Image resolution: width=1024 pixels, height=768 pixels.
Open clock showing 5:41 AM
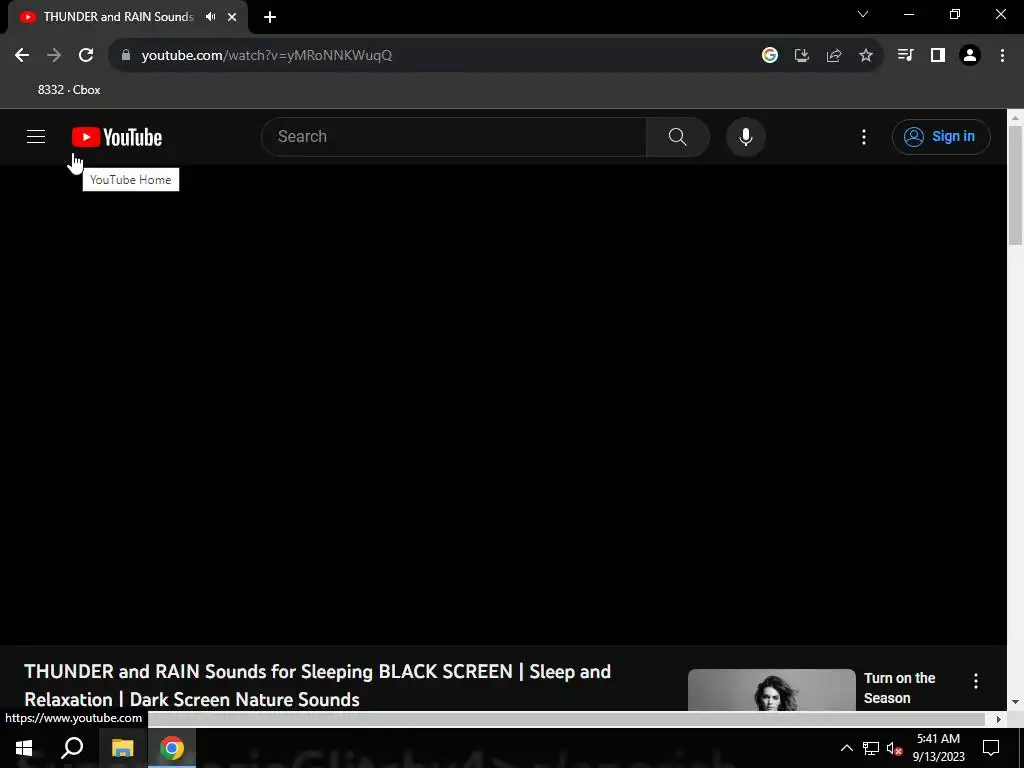tap(938, 748)
